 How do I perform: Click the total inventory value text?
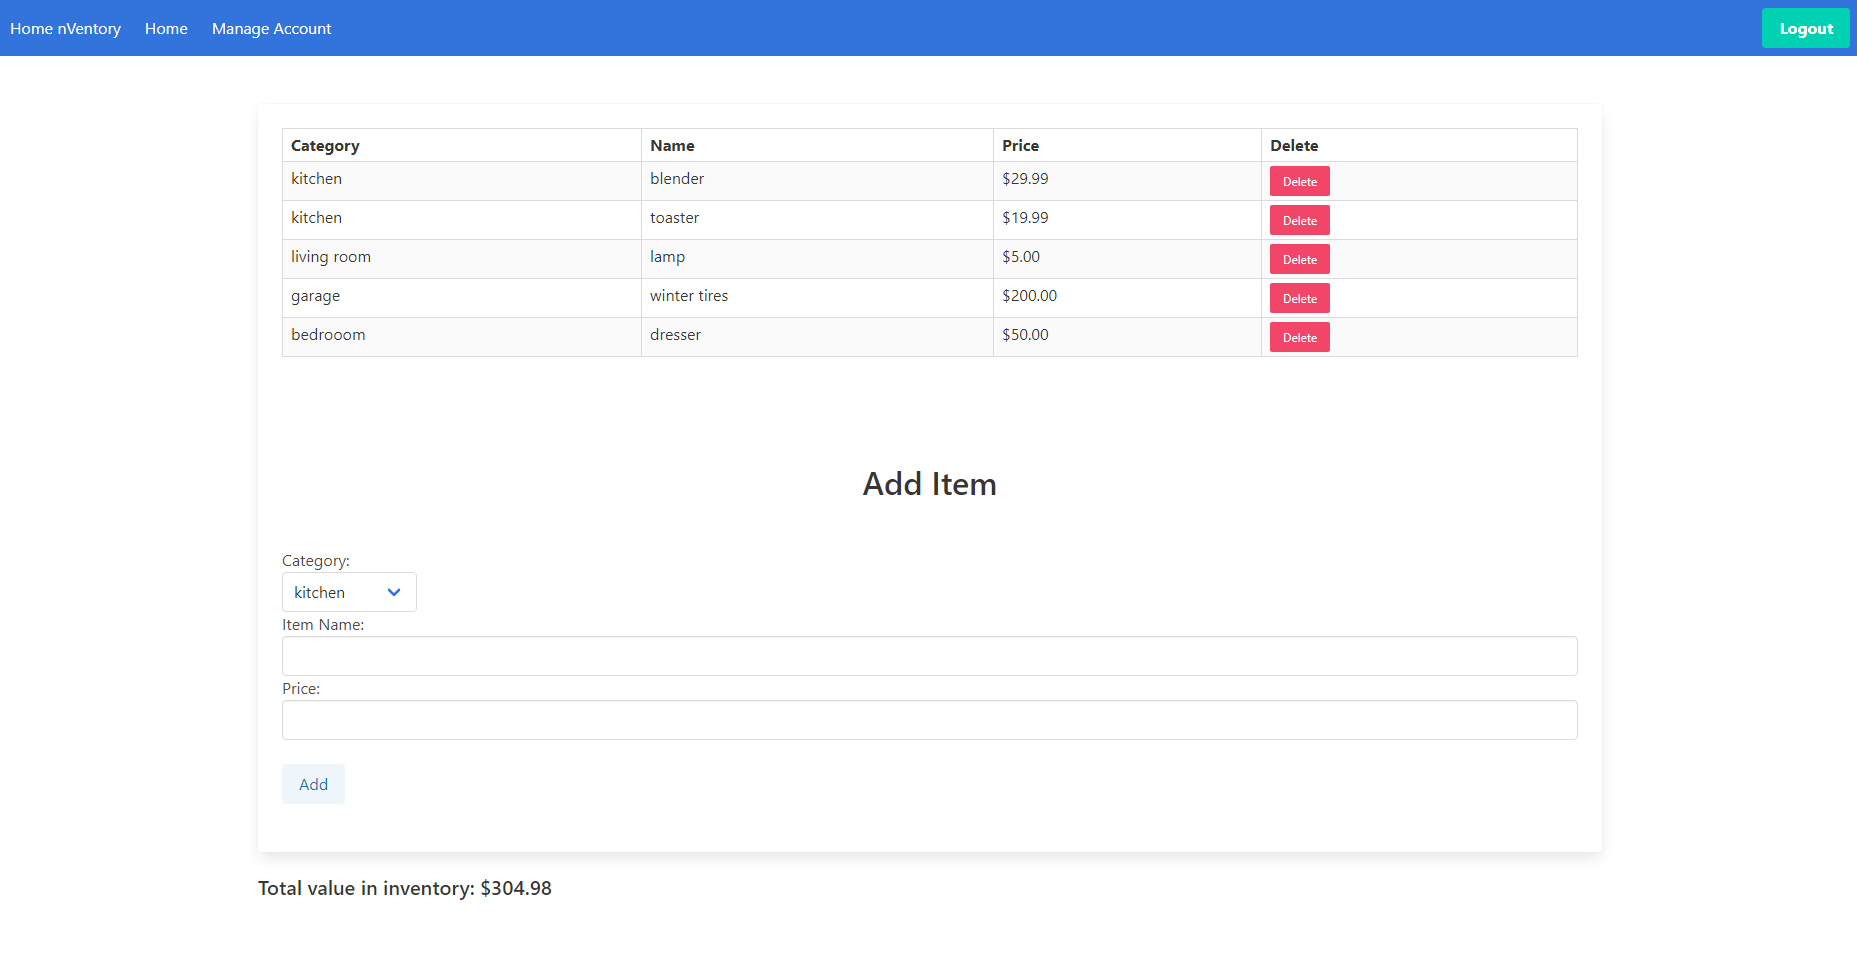tap(405, 888)
